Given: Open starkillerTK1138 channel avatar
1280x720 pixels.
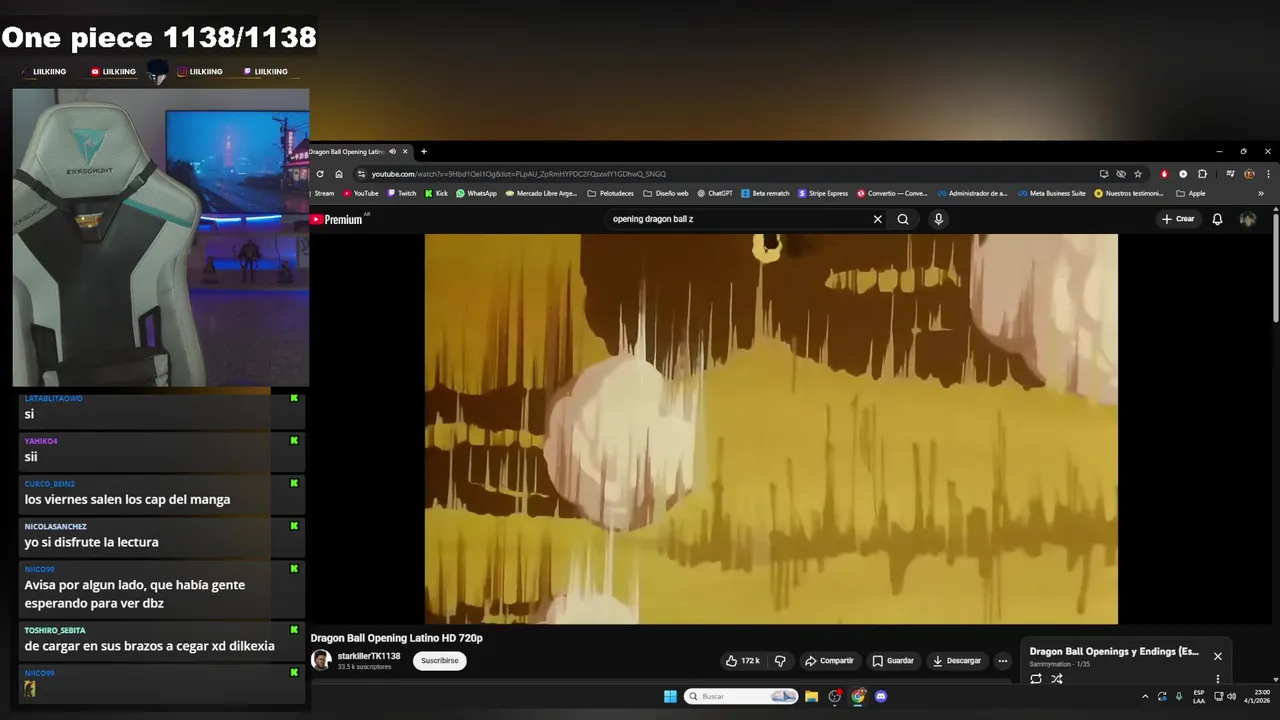Looking at the screenshot, I should click(x=321, y=660).
